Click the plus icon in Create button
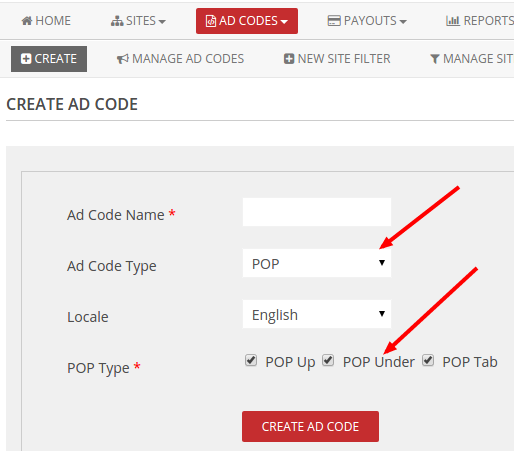The width and height of the screenshot is (514, 451). tap(26, 59)
